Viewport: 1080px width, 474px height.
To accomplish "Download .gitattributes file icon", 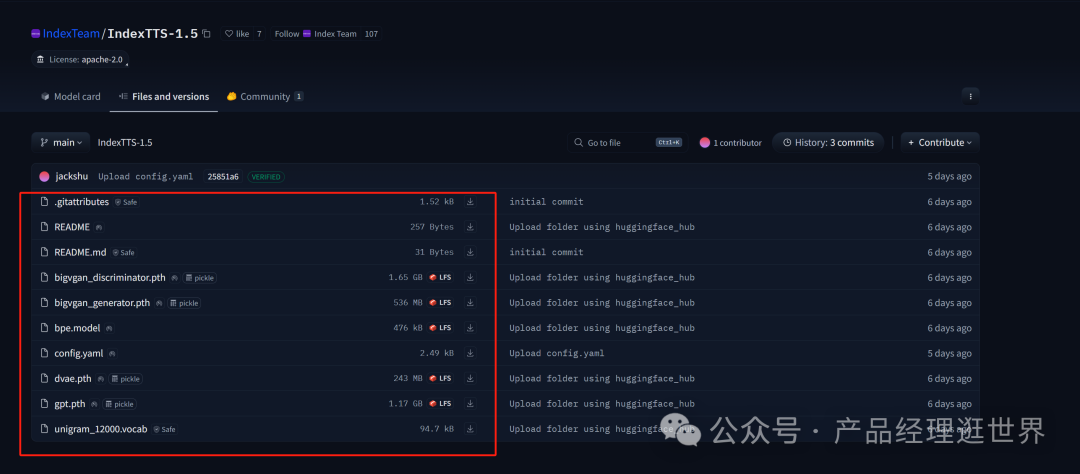I will [470, 202].
